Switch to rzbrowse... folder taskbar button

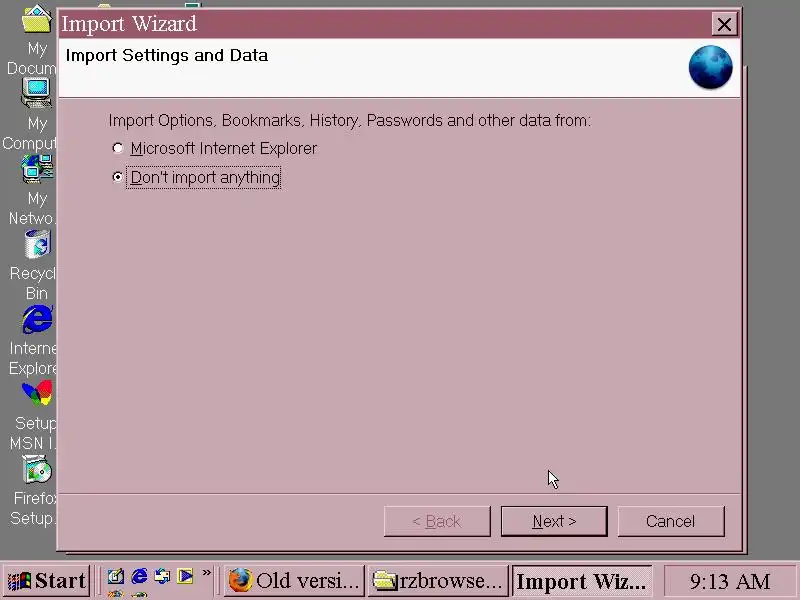click(438, 581)
